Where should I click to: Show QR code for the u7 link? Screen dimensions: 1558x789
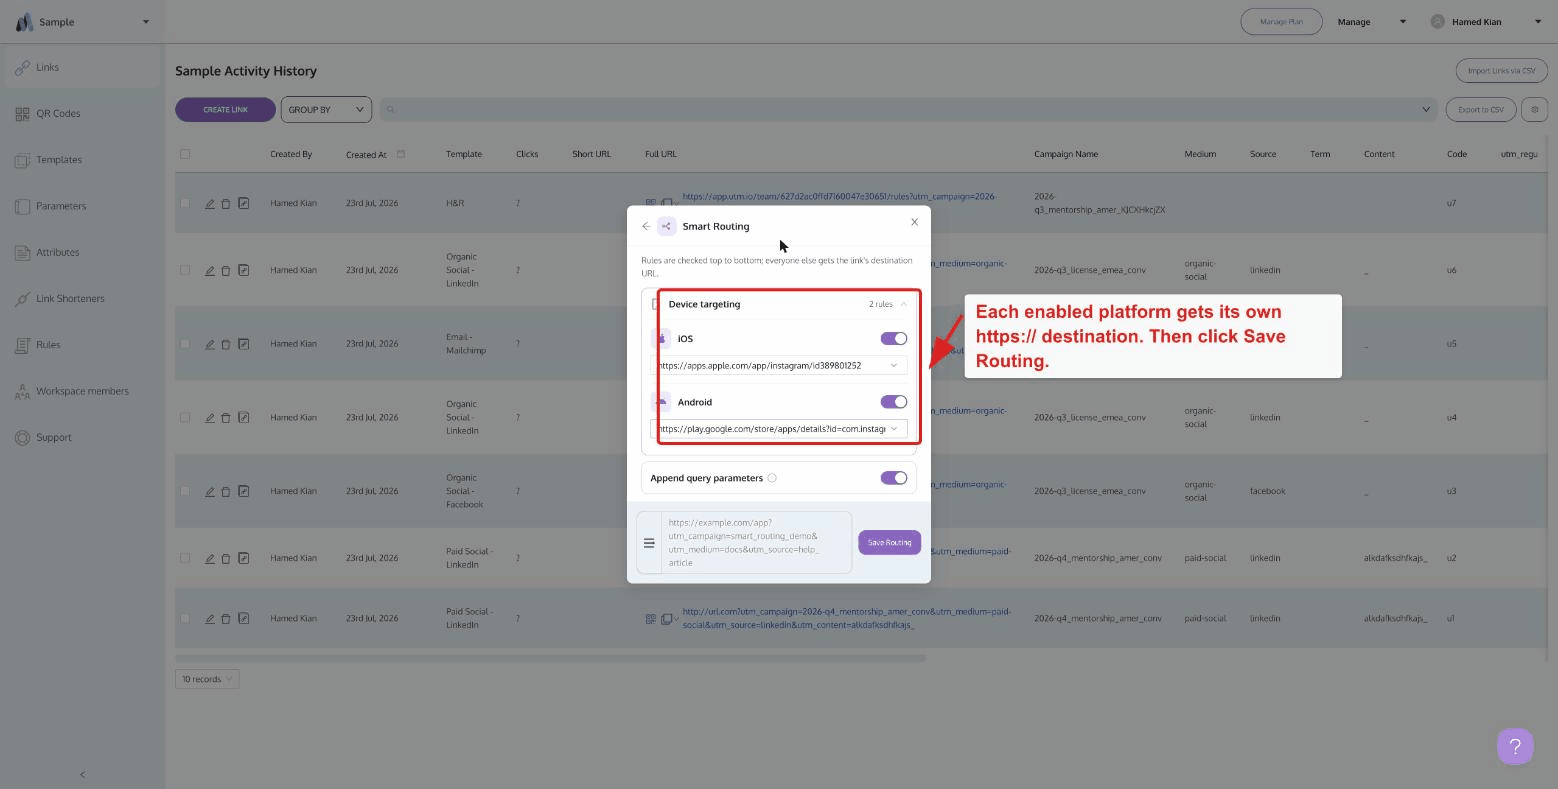[651, 203]
